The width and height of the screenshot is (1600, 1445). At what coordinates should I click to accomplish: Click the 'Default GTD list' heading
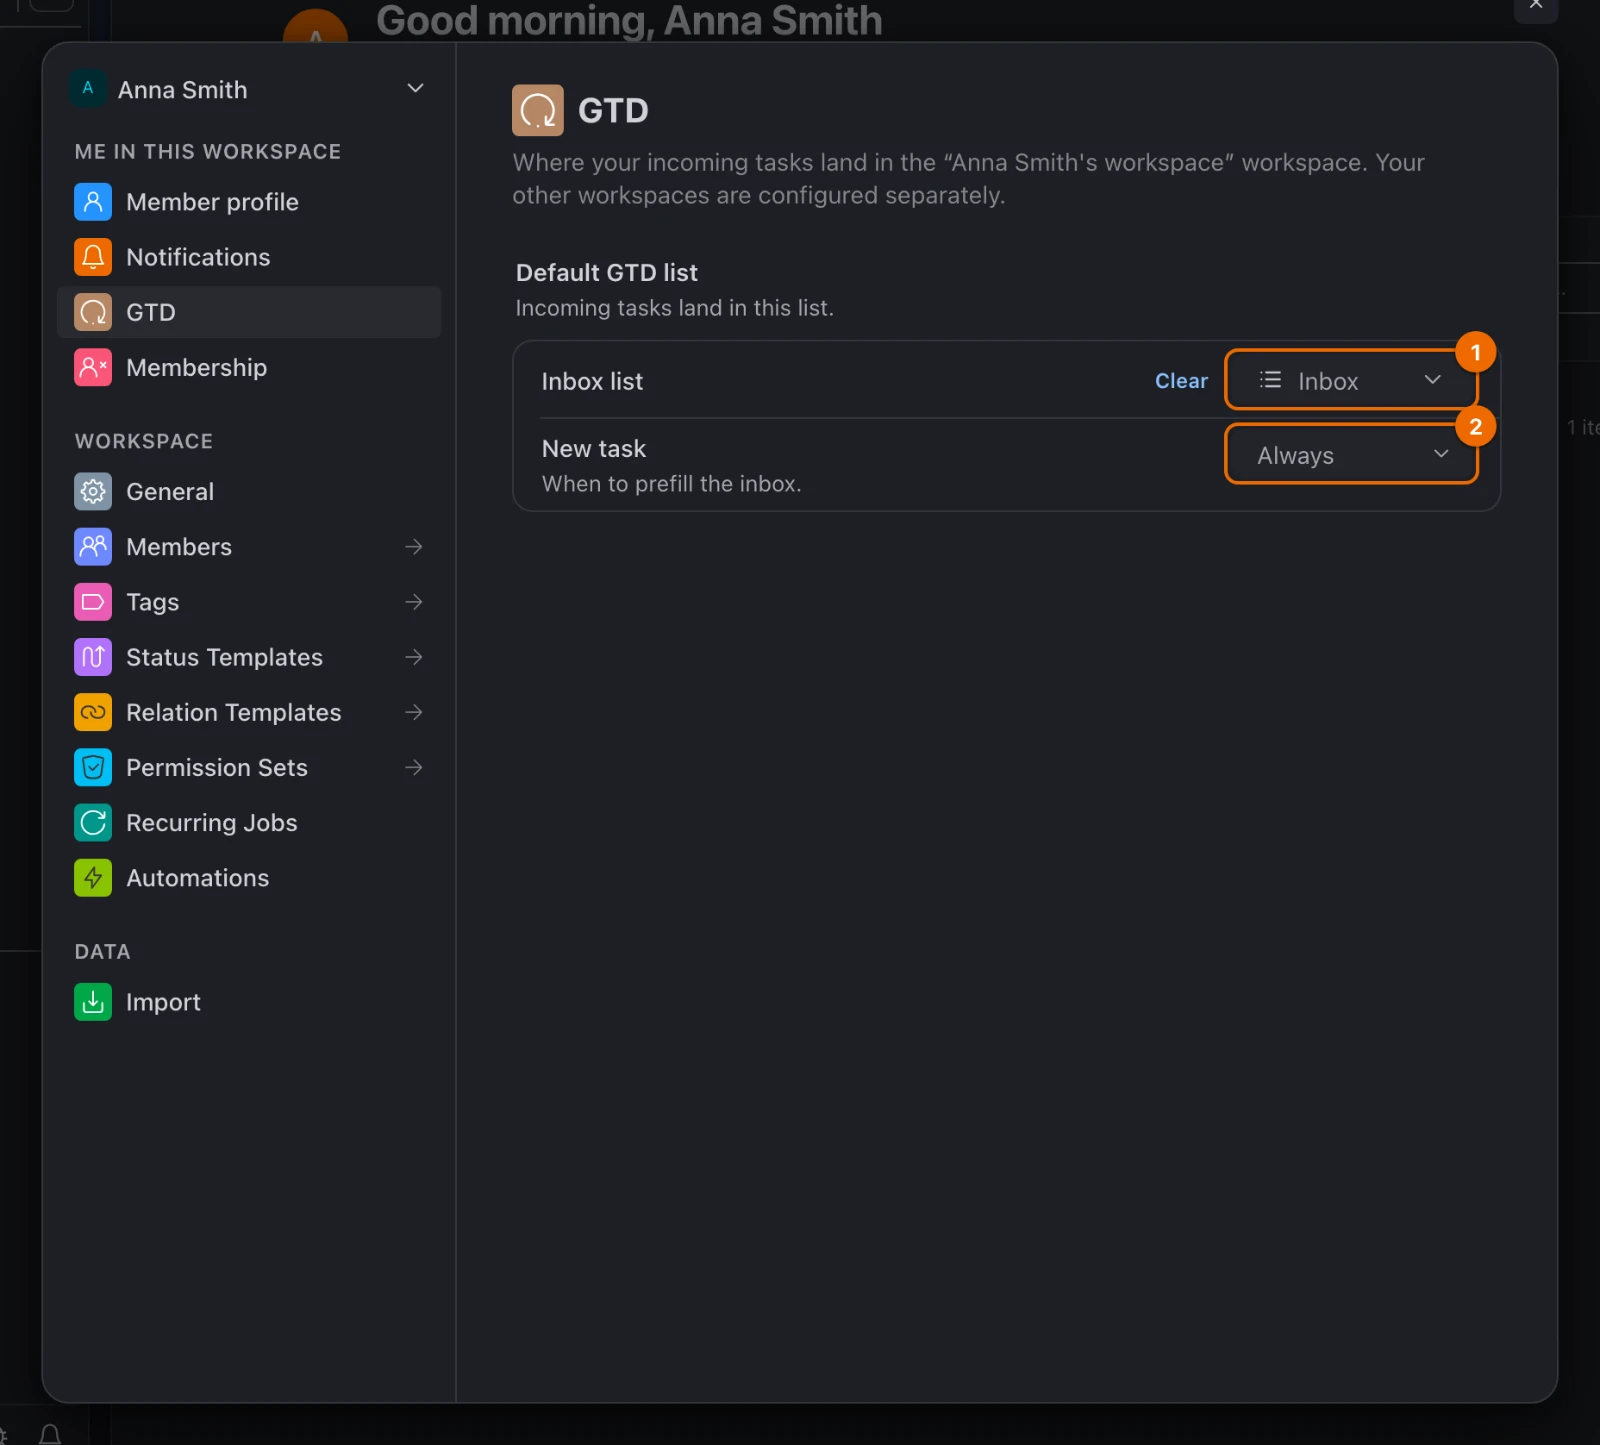(606, 272)
